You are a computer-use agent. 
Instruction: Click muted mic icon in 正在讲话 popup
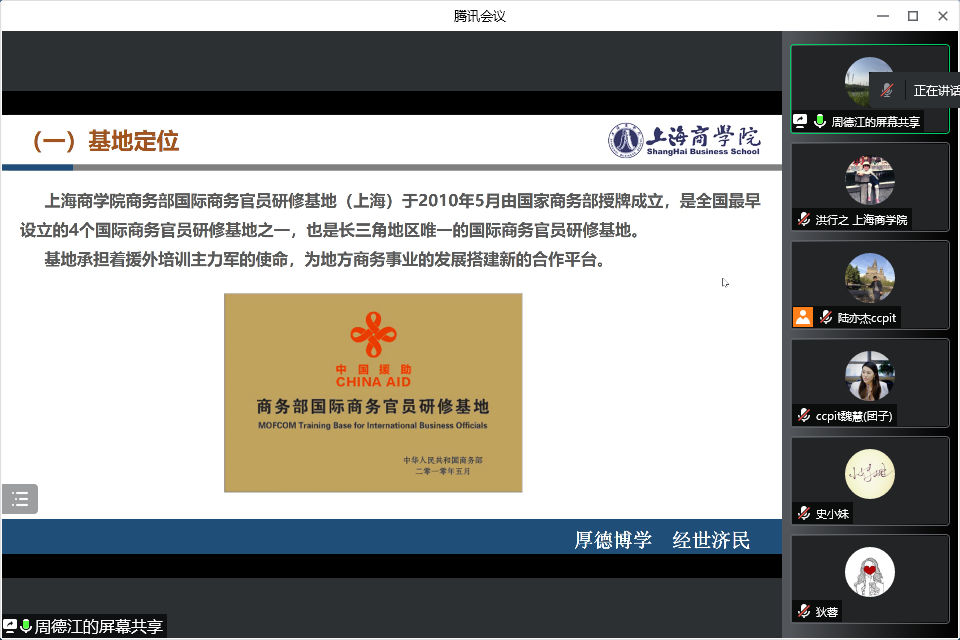[x=887, y=91]
